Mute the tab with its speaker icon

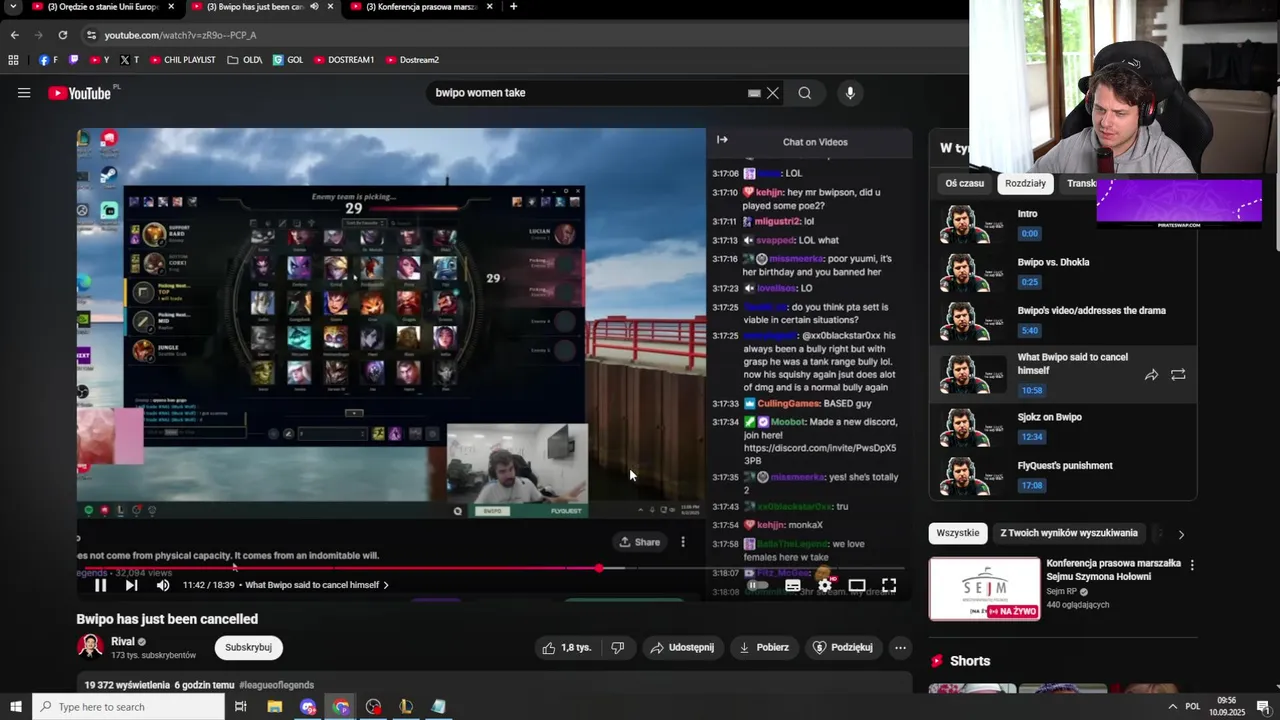tap(314, 7)
